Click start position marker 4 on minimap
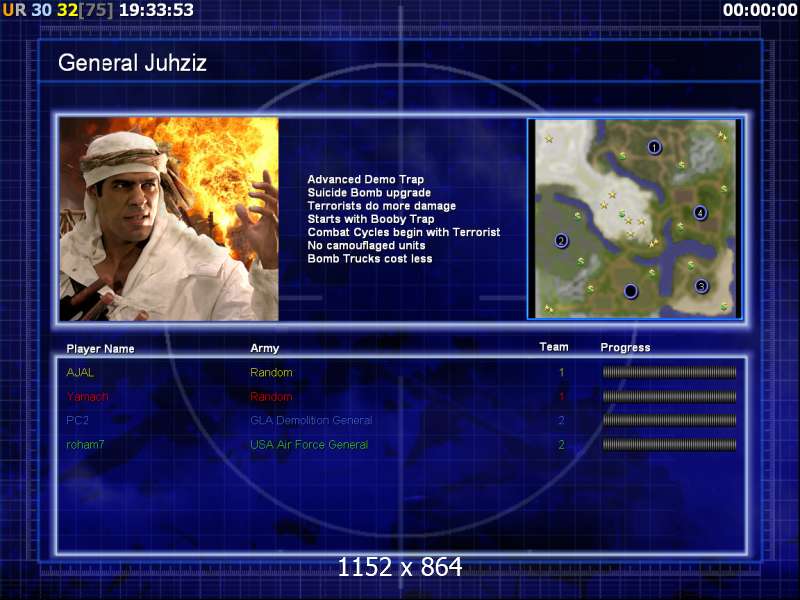This screenshot has width=800, height=600. [x=701, y=213]
